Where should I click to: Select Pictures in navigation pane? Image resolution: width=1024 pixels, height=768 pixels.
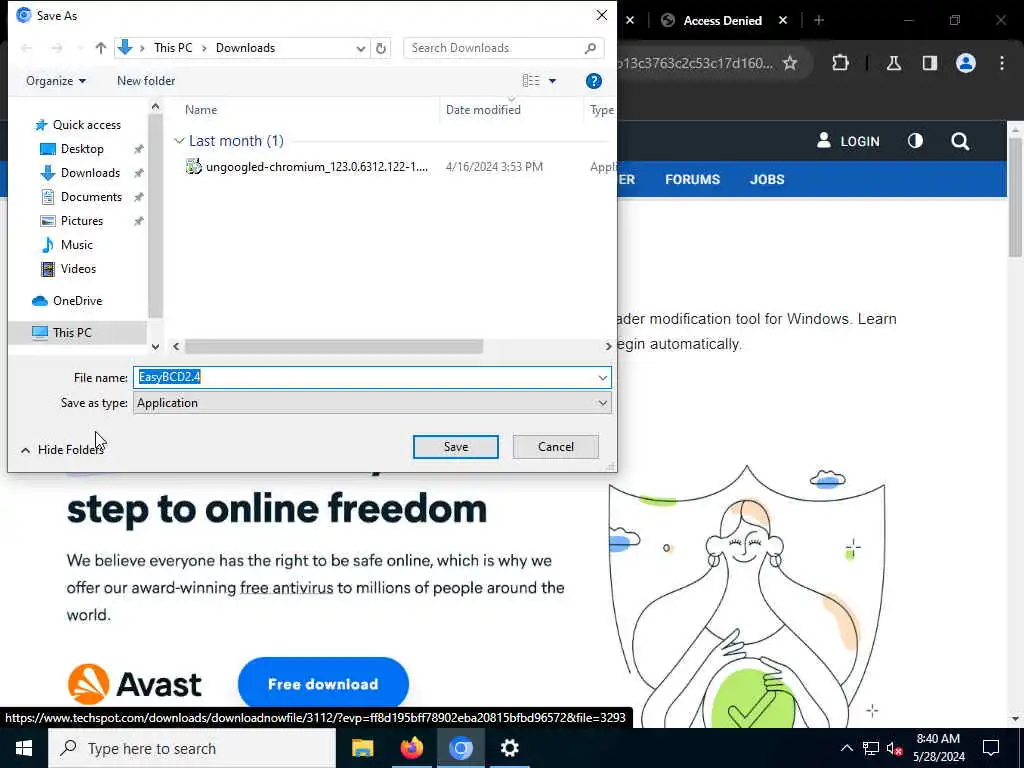point(82,221)
